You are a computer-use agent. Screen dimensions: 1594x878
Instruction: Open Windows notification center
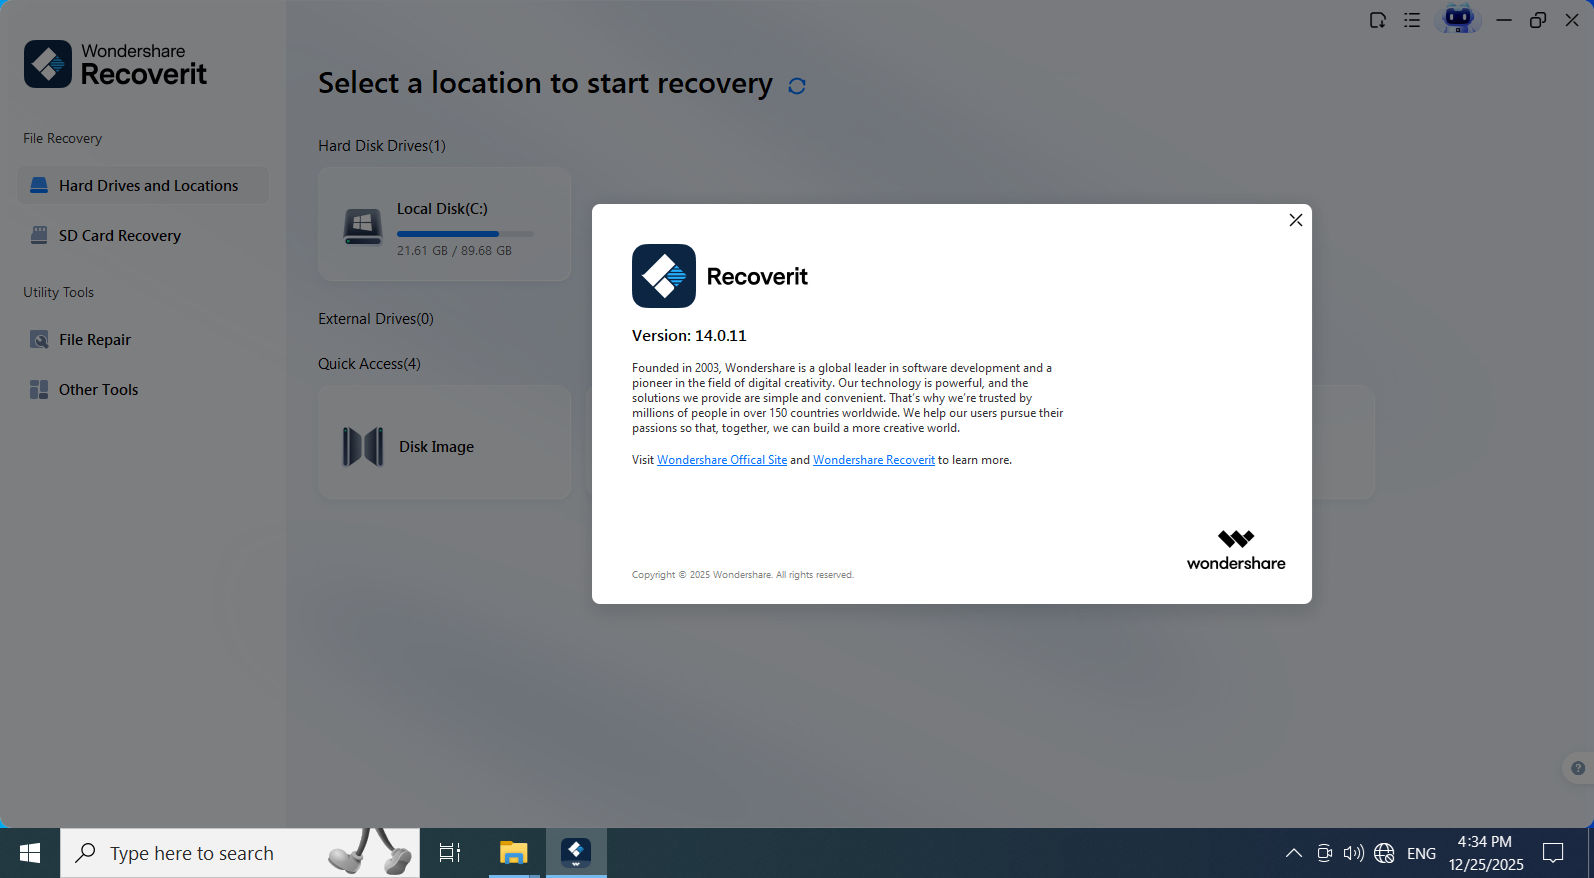(1553, 853)
